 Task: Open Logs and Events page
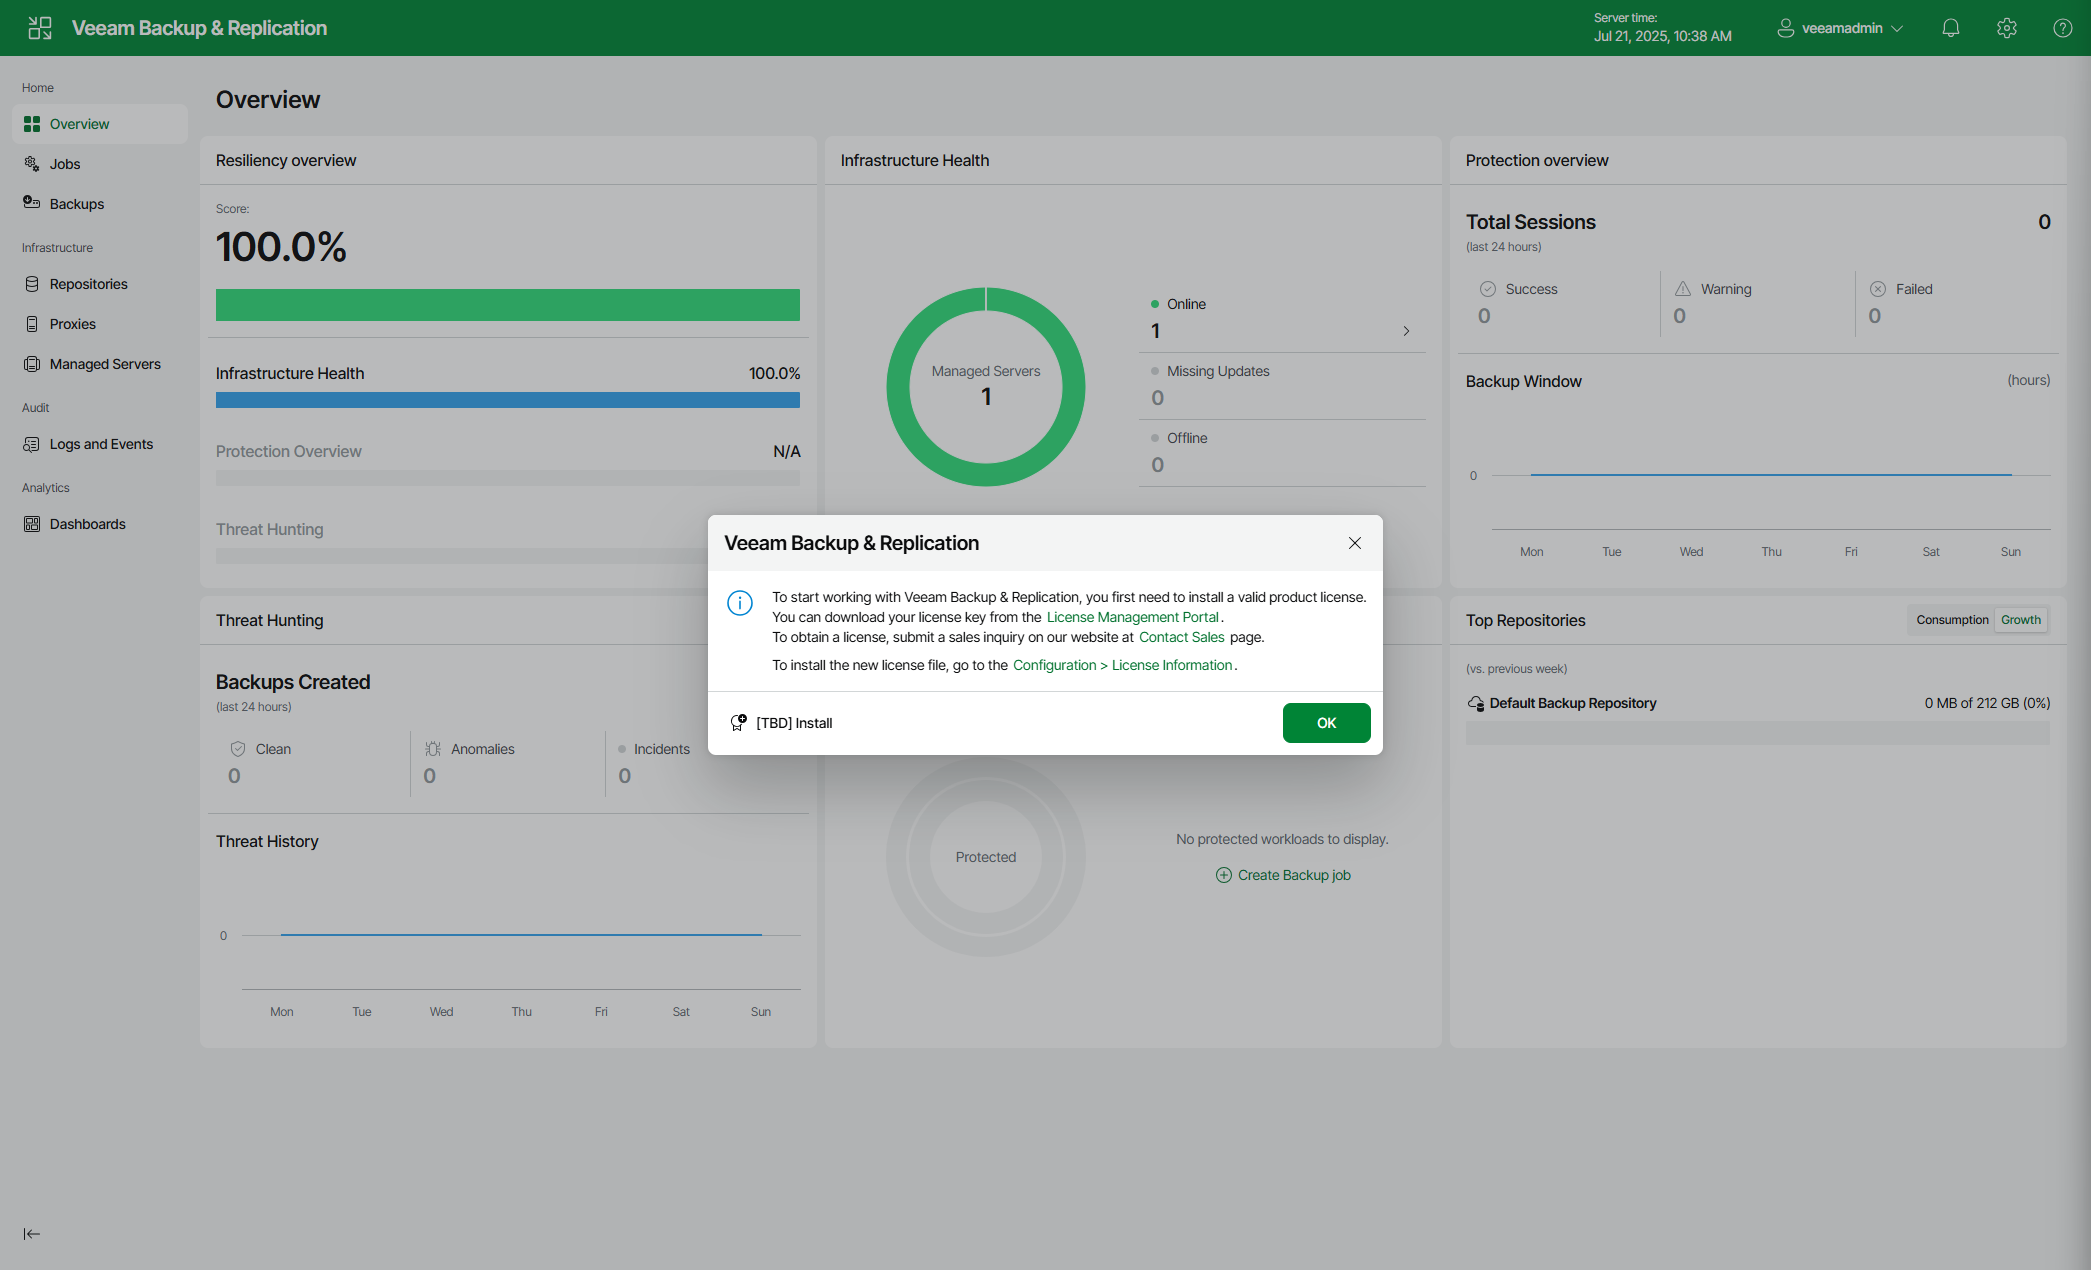(101, 444)
